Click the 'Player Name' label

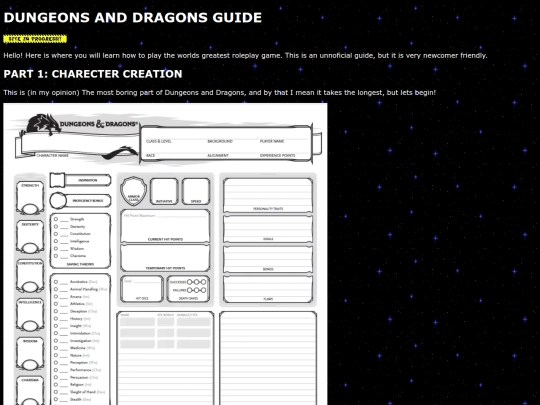[x=272, y=141]
